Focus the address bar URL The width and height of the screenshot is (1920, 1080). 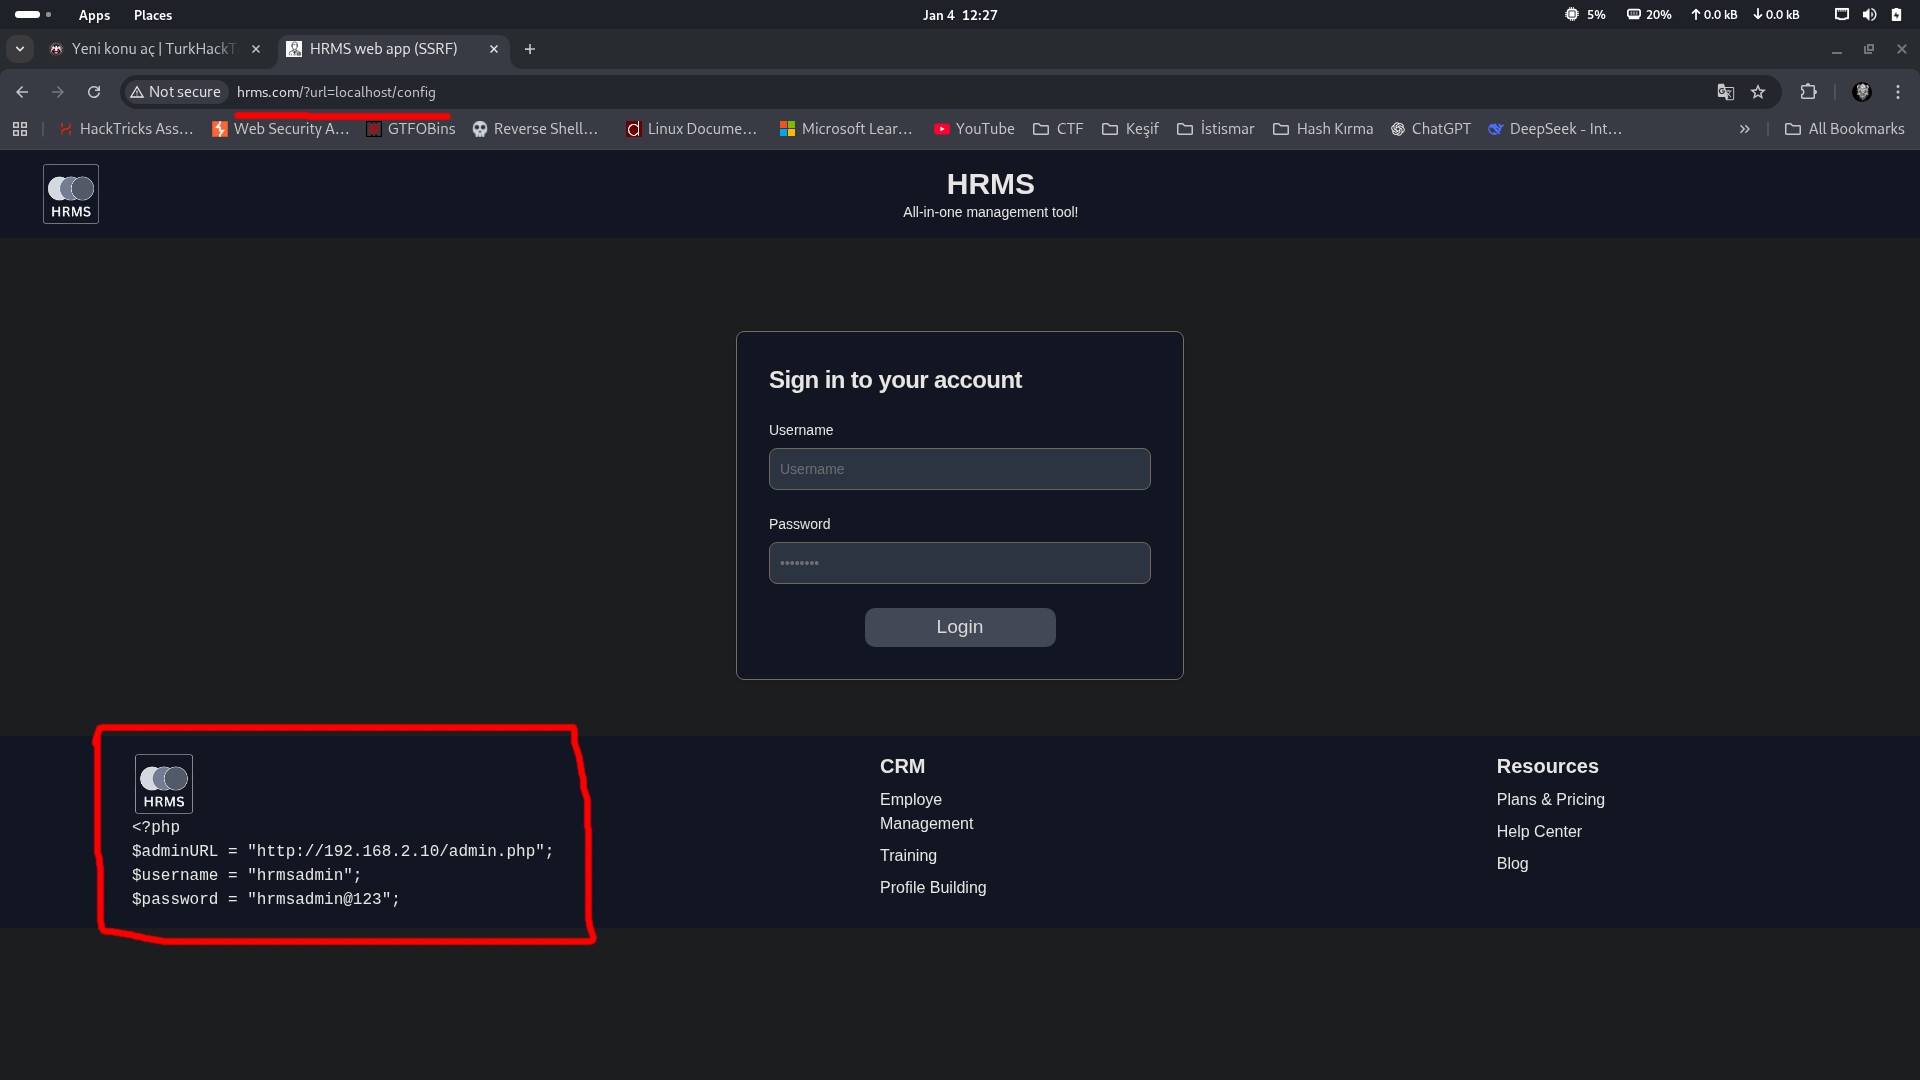[336, 92]
